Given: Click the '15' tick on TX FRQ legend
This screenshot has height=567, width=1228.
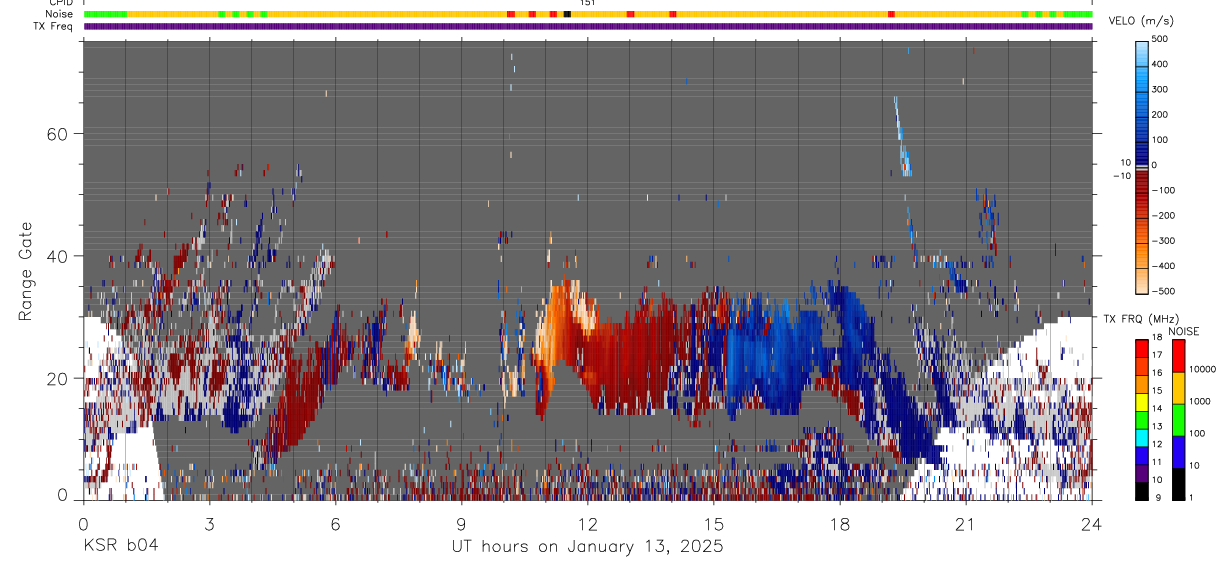Looking at the screenshot, I should (x=1158, y=392).
